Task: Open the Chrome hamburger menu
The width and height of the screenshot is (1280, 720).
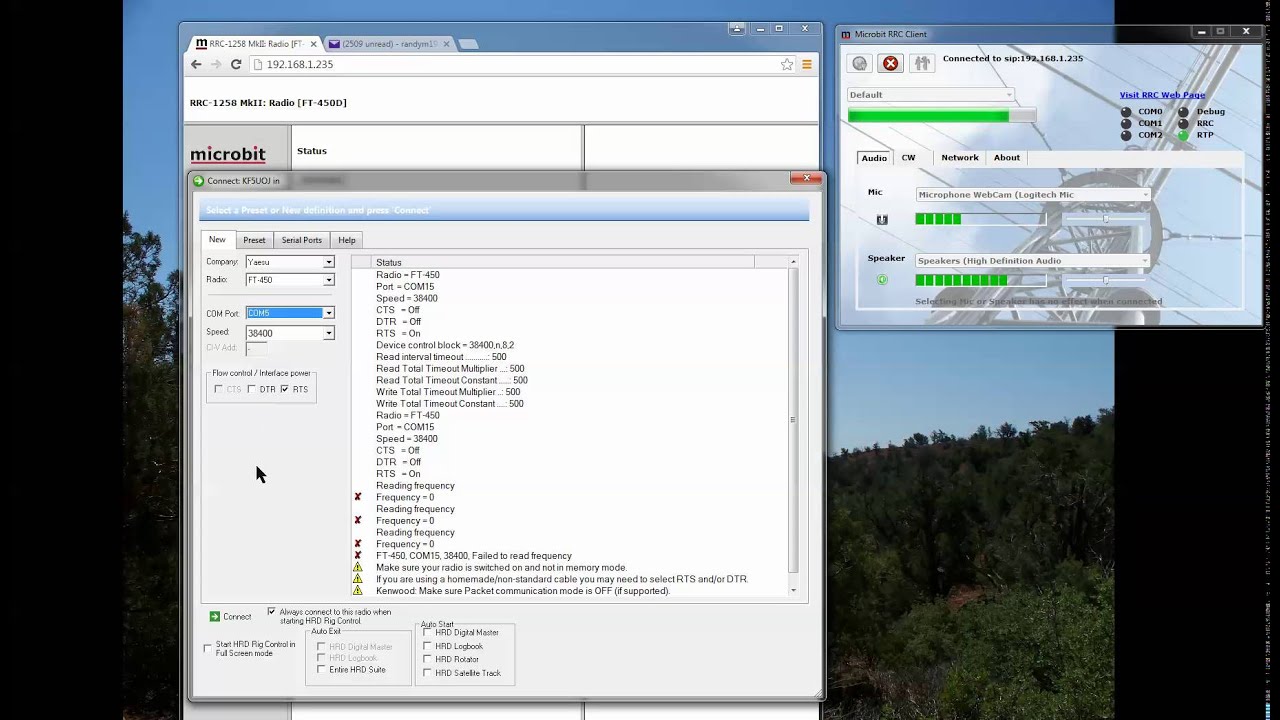Action: (x=807, y=64)
